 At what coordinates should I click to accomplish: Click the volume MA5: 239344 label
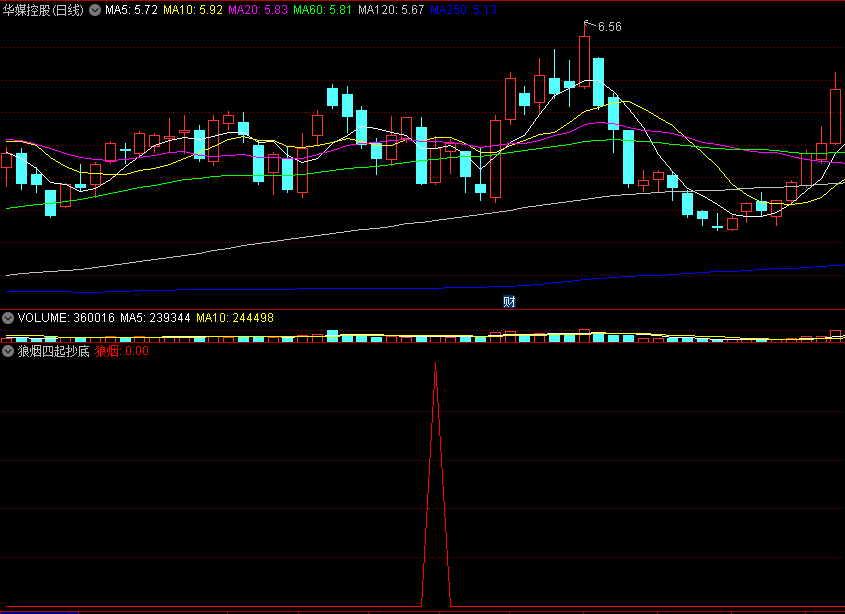(x=155, y=318)
